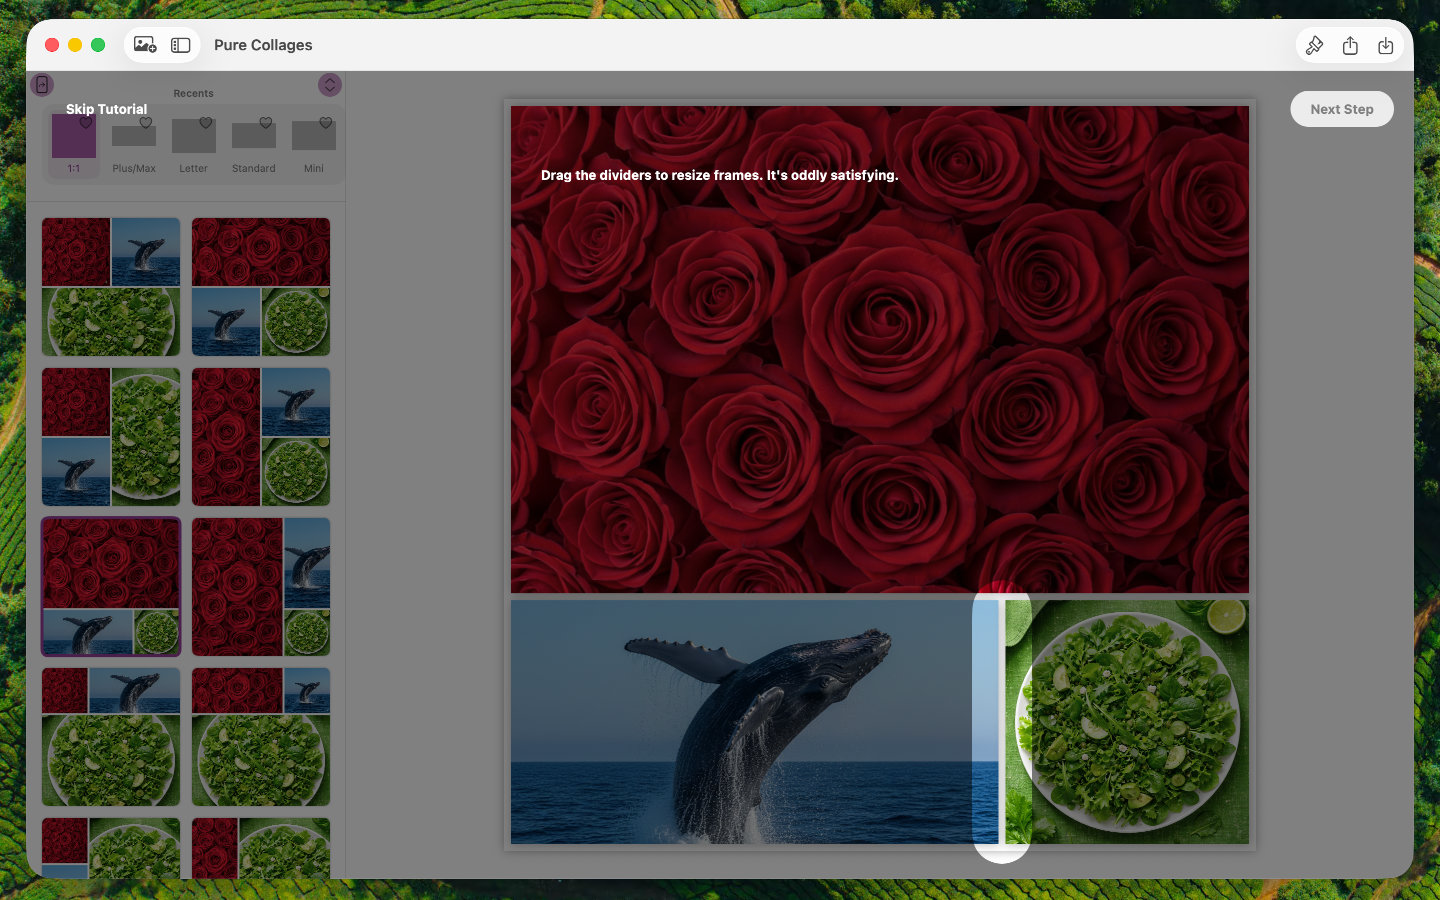Viewport: 1440px width, 900px height.
Task: Select the 1:1 canvas size
Action: coord(74,144)
